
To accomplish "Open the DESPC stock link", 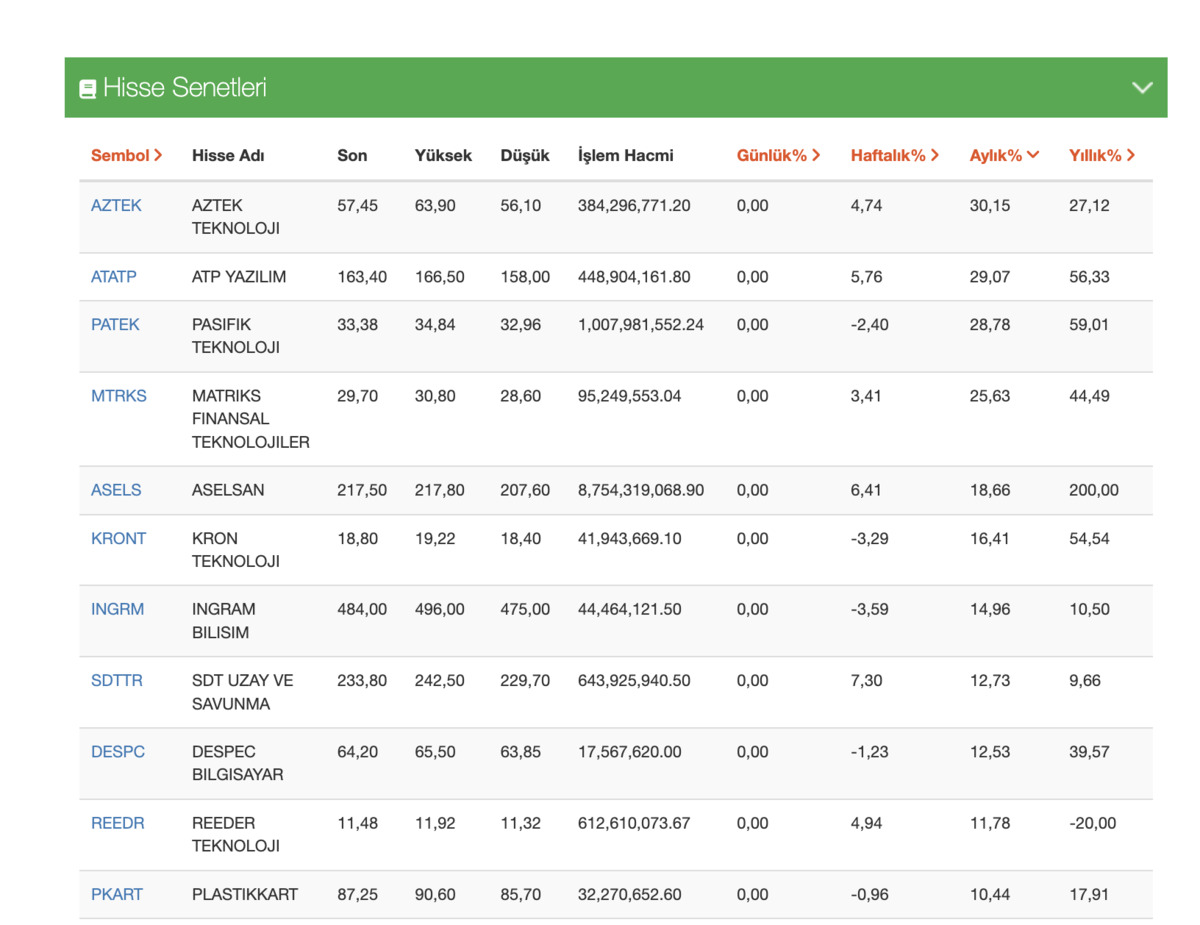I will pyautogui.click(x=118, y=751).
